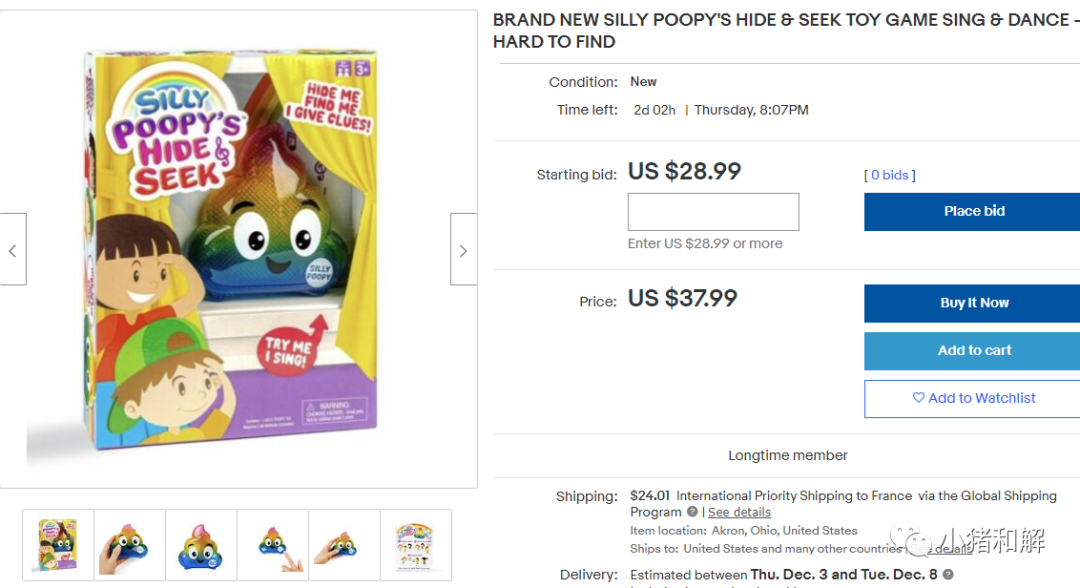Click the heart Add to Watchlist button
1080x588 pixels.
coord(973,398)
